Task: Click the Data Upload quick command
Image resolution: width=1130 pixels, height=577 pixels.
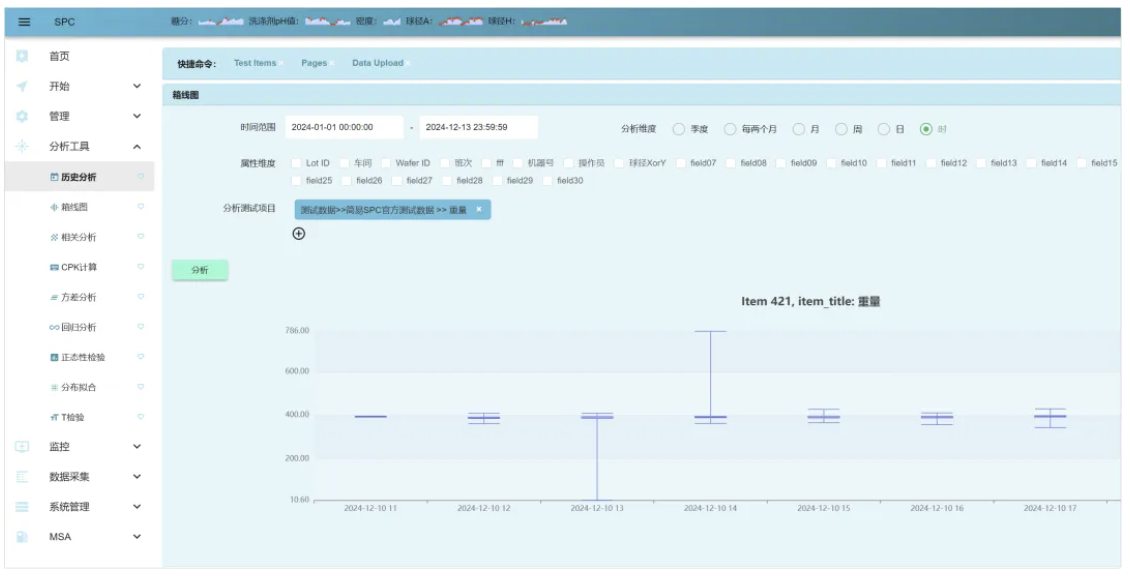Action: (378, 63)
